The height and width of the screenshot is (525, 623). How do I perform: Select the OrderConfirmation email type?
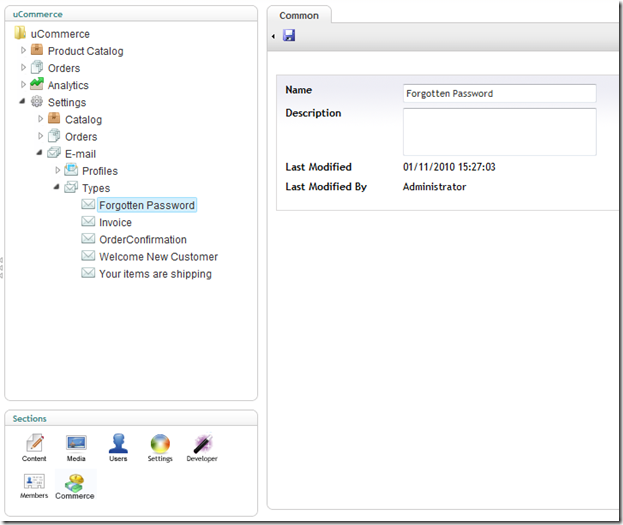143,239
